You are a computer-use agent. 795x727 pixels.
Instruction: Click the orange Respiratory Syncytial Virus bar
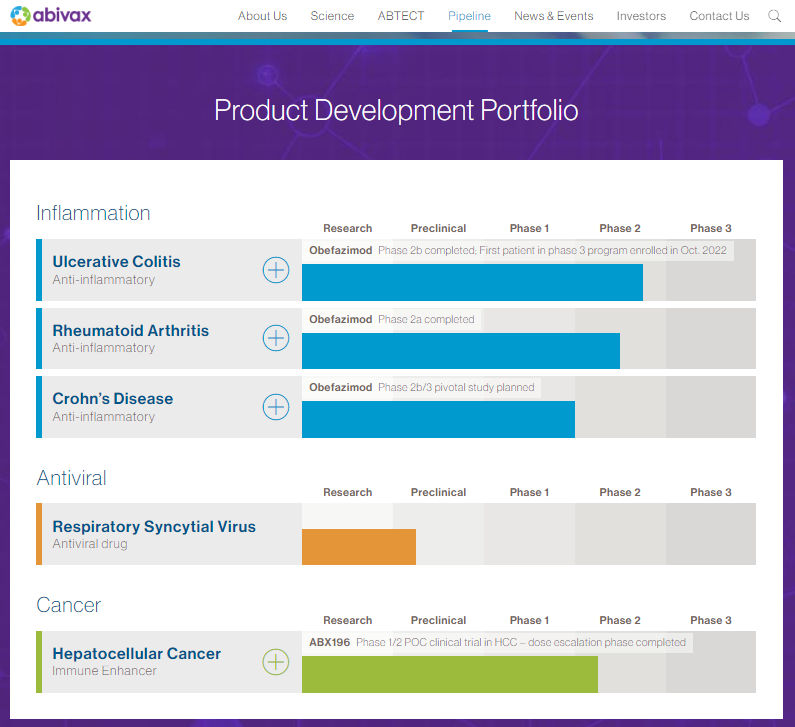[x=359, y=547]
